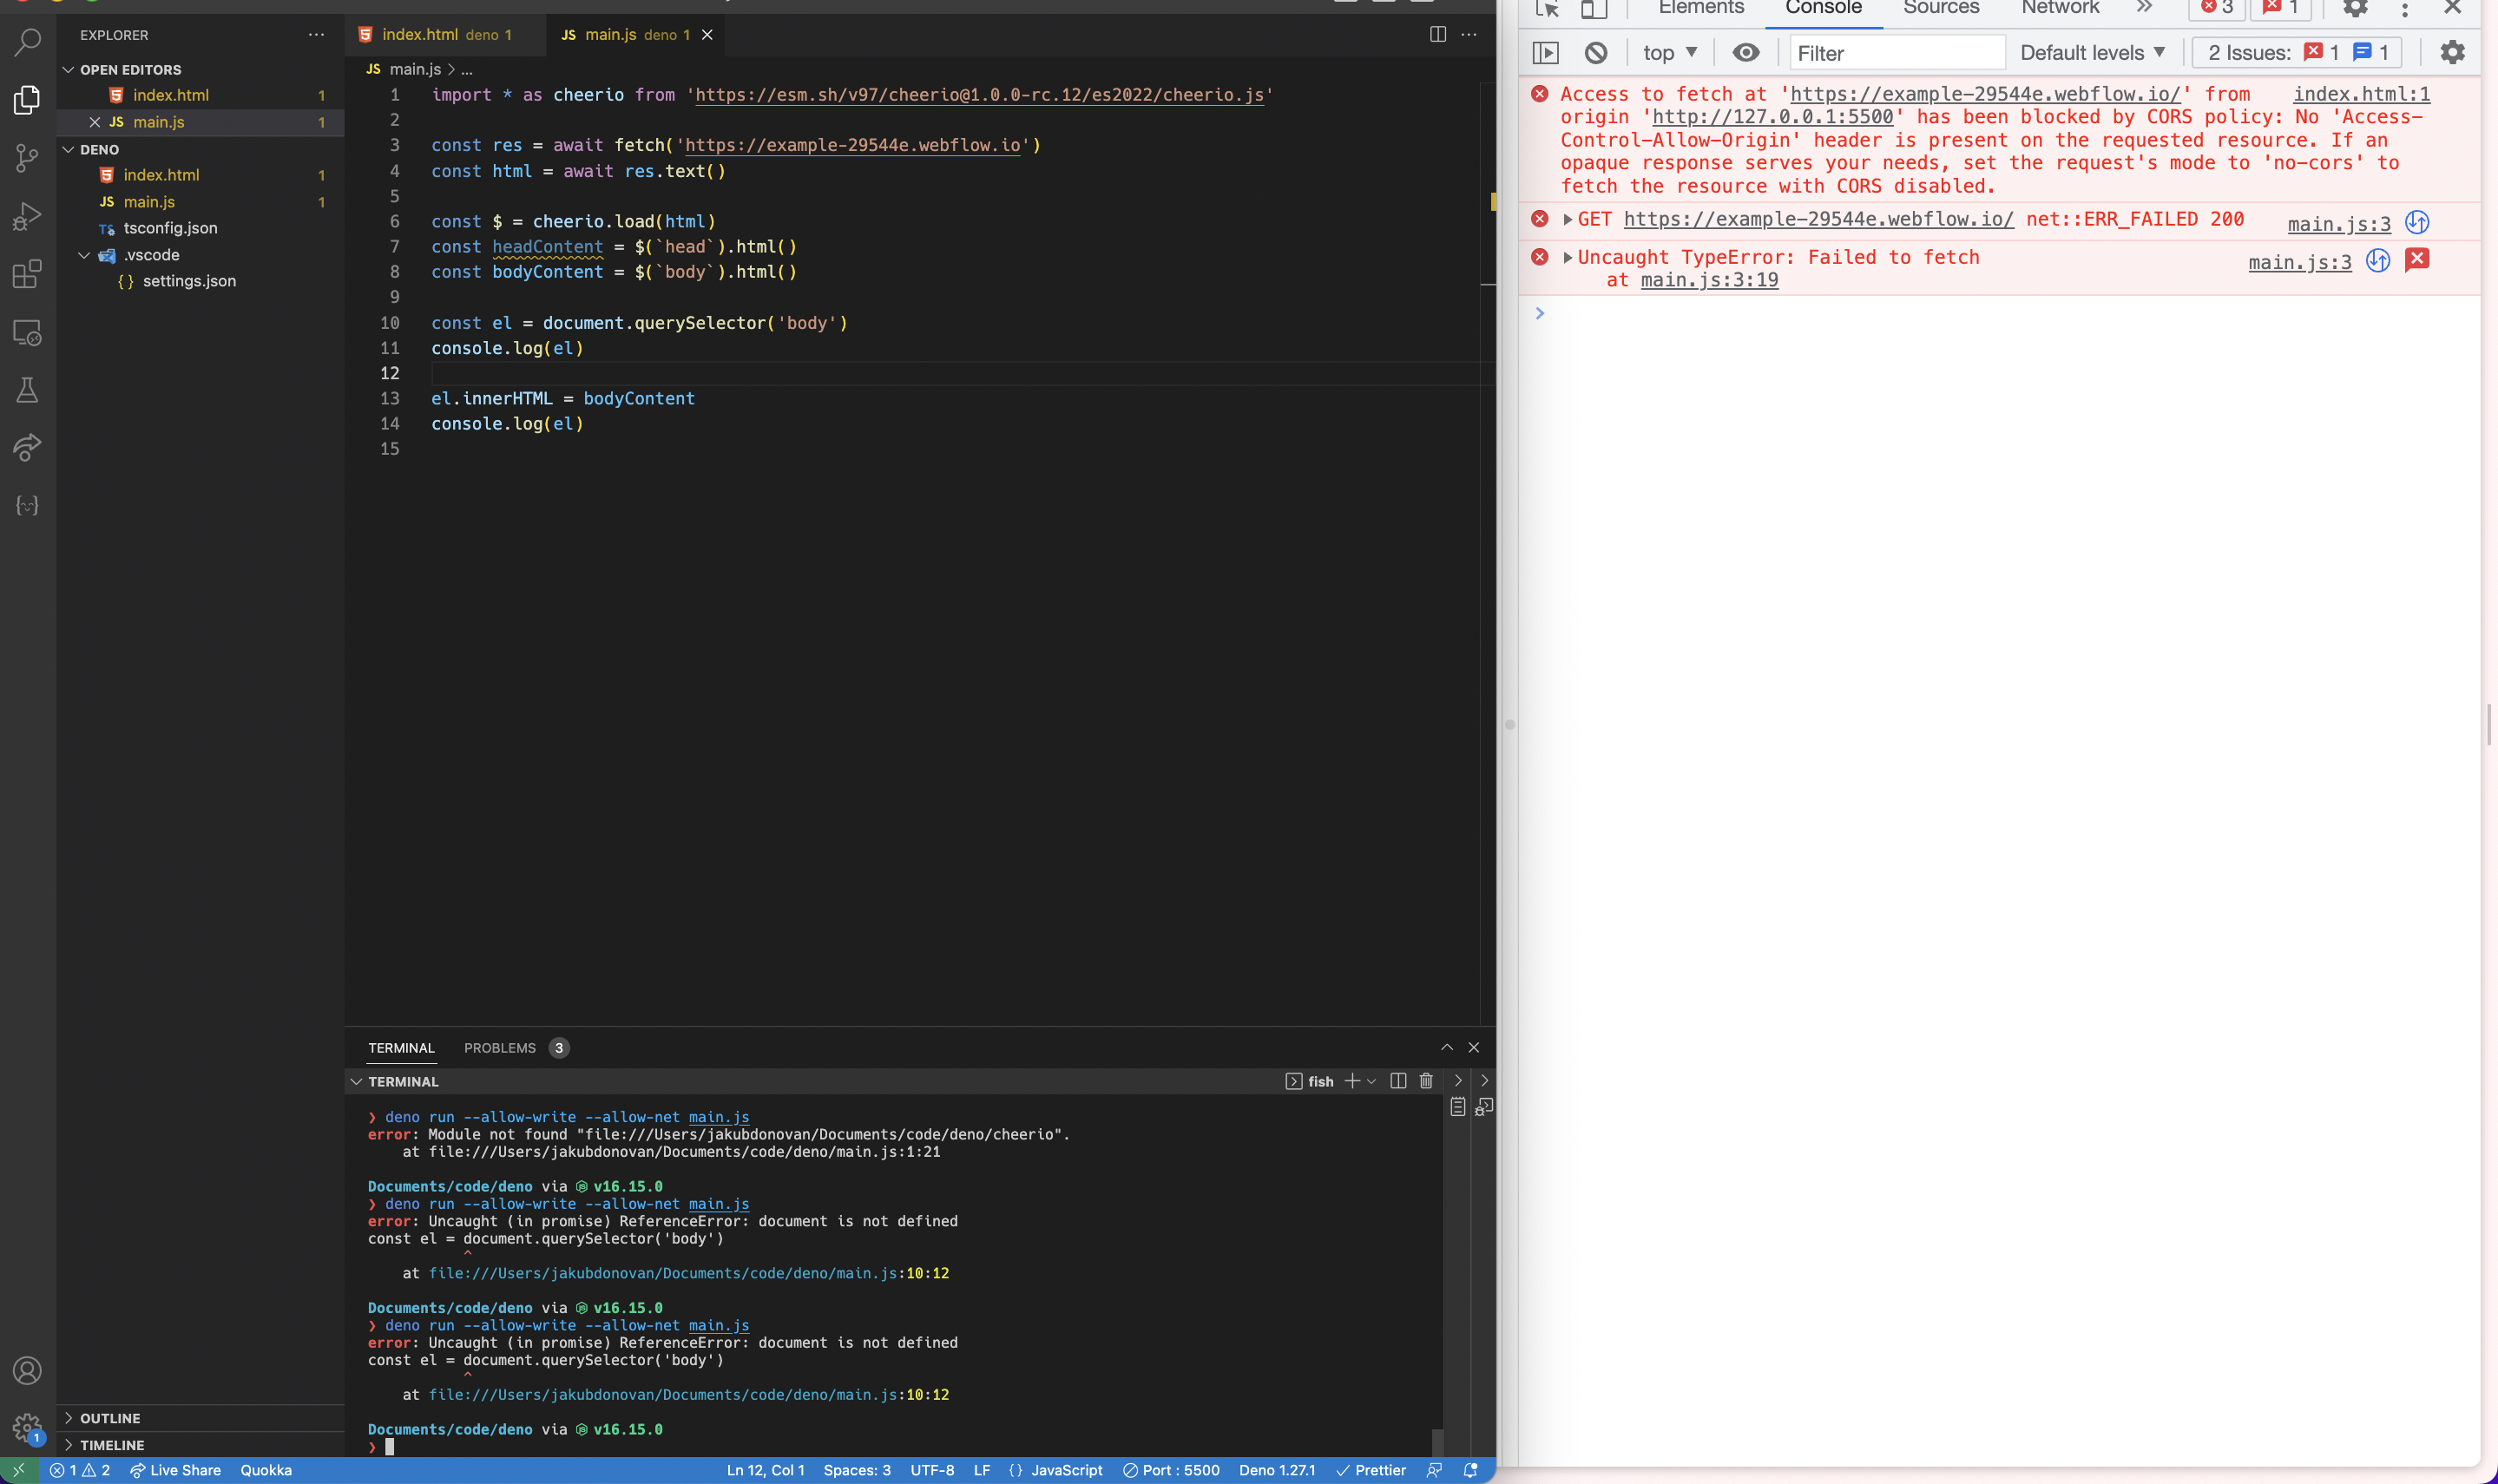Open Default levels dropdown
Viewport: 2498px width, 1484px height.
pyautogui.click(x=2092, y=53)
